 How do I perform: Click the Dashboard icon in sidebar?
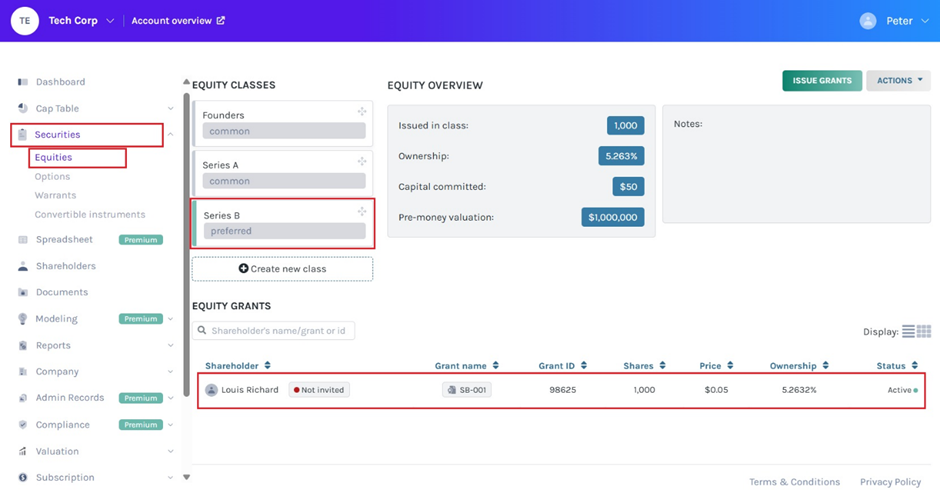23,82
